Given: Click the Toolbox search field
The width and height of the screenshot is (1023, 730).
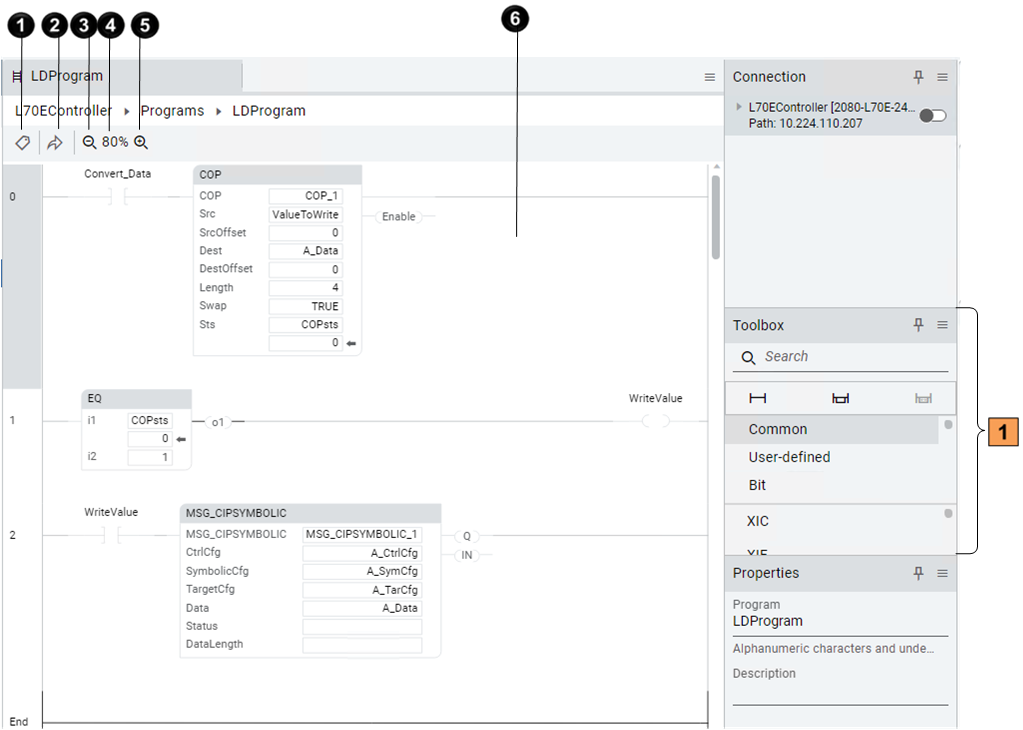Looking at the screenshot, I should tap(850, 357).
